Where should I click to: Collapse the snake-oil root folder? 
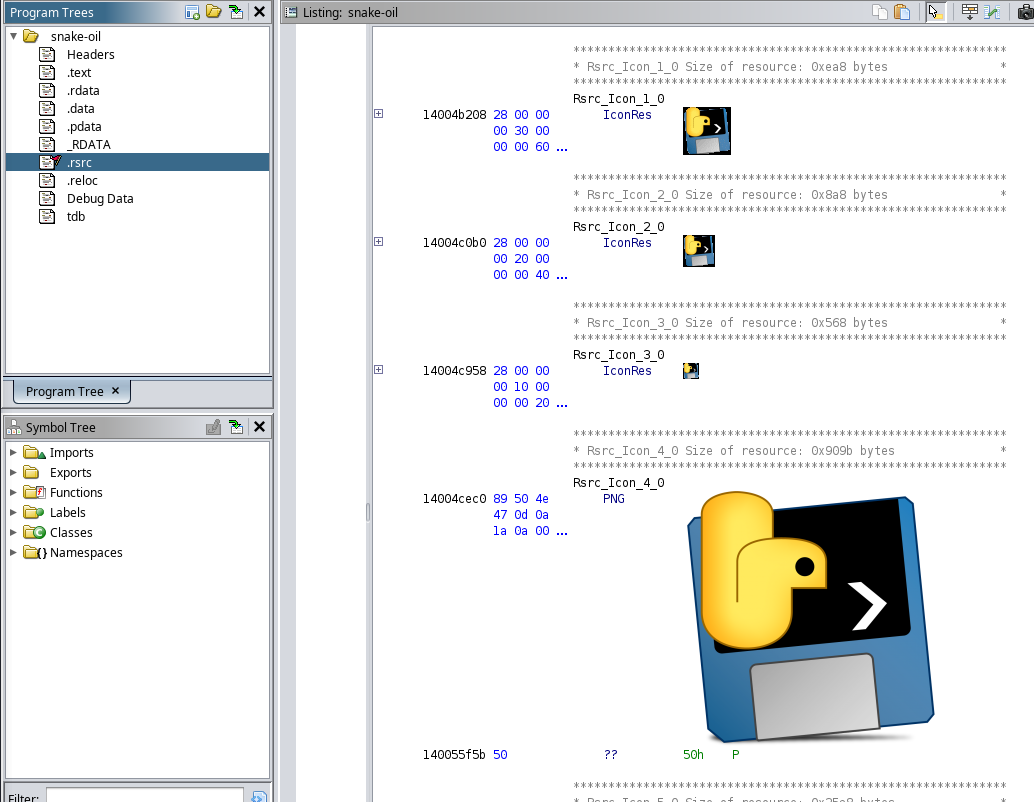coord(13,36)
